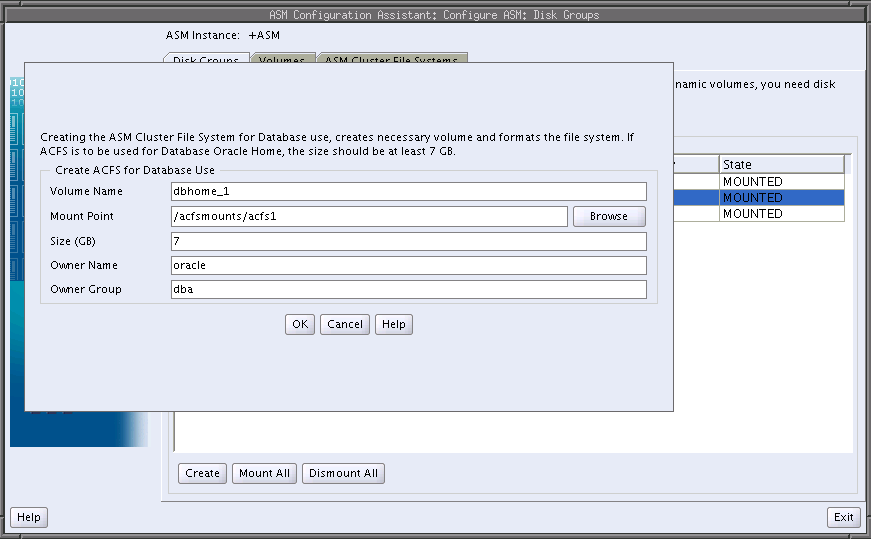Edit the Owner Group field containing dba
Image resolution: width=871 pixels, height=539 pixels.
(408, 289)
